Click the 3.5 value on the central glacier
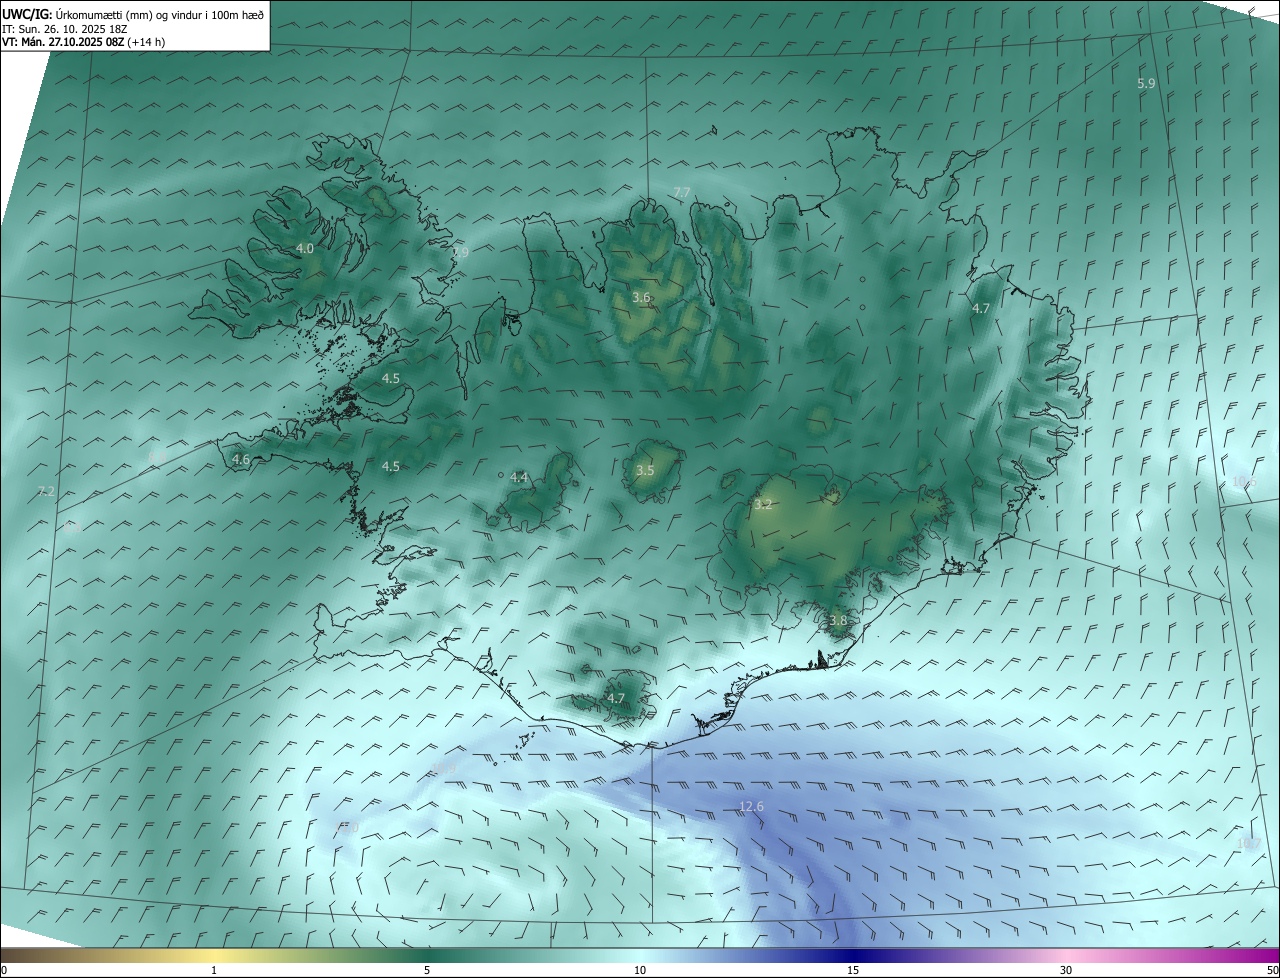 click(x=645, y=470)
